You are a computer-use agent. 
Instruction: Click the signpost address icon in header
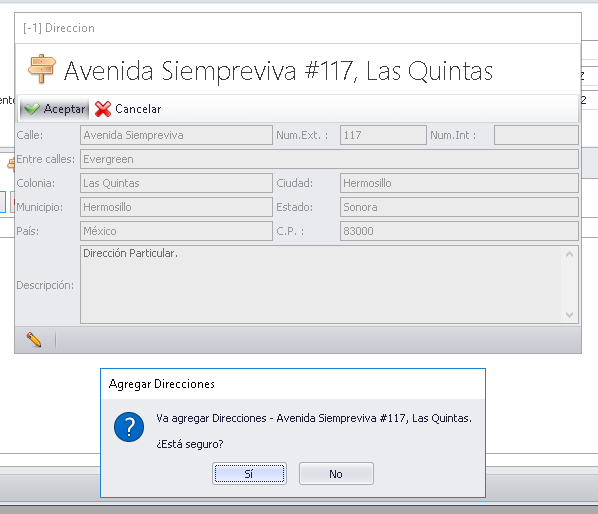pyautogui.click(x=42, y=69)
